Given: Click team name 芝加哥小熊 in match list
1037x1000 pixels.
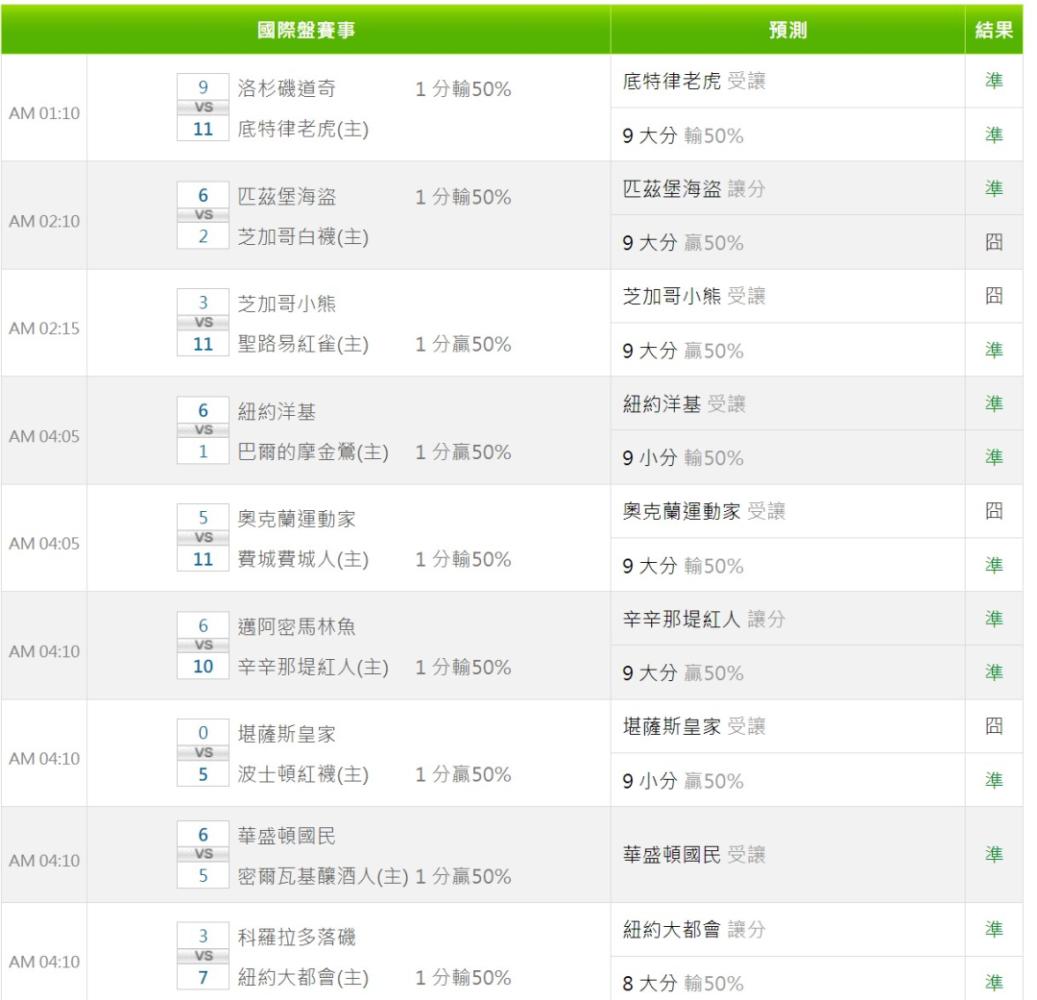Looking at the screenshot, I should (x=286, y=304).
